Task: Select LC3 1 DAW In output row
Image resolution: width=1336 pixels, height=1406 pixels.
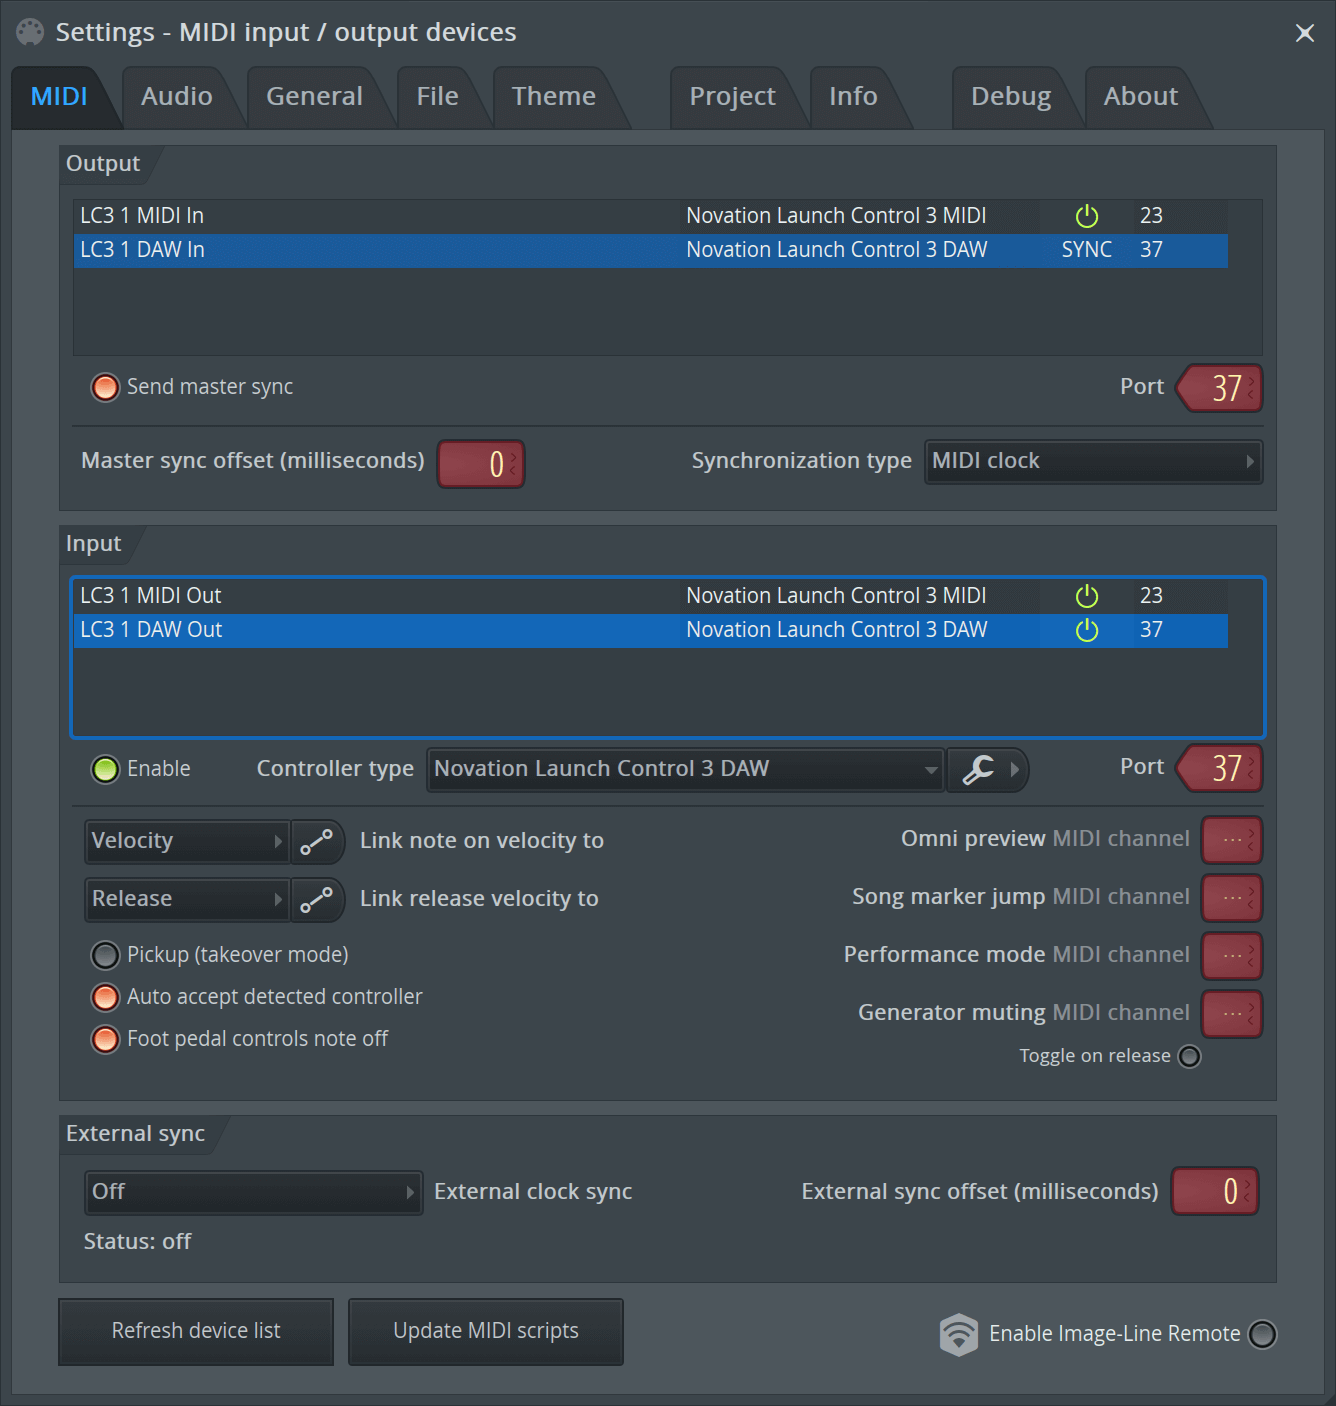Action: (651, 250)
